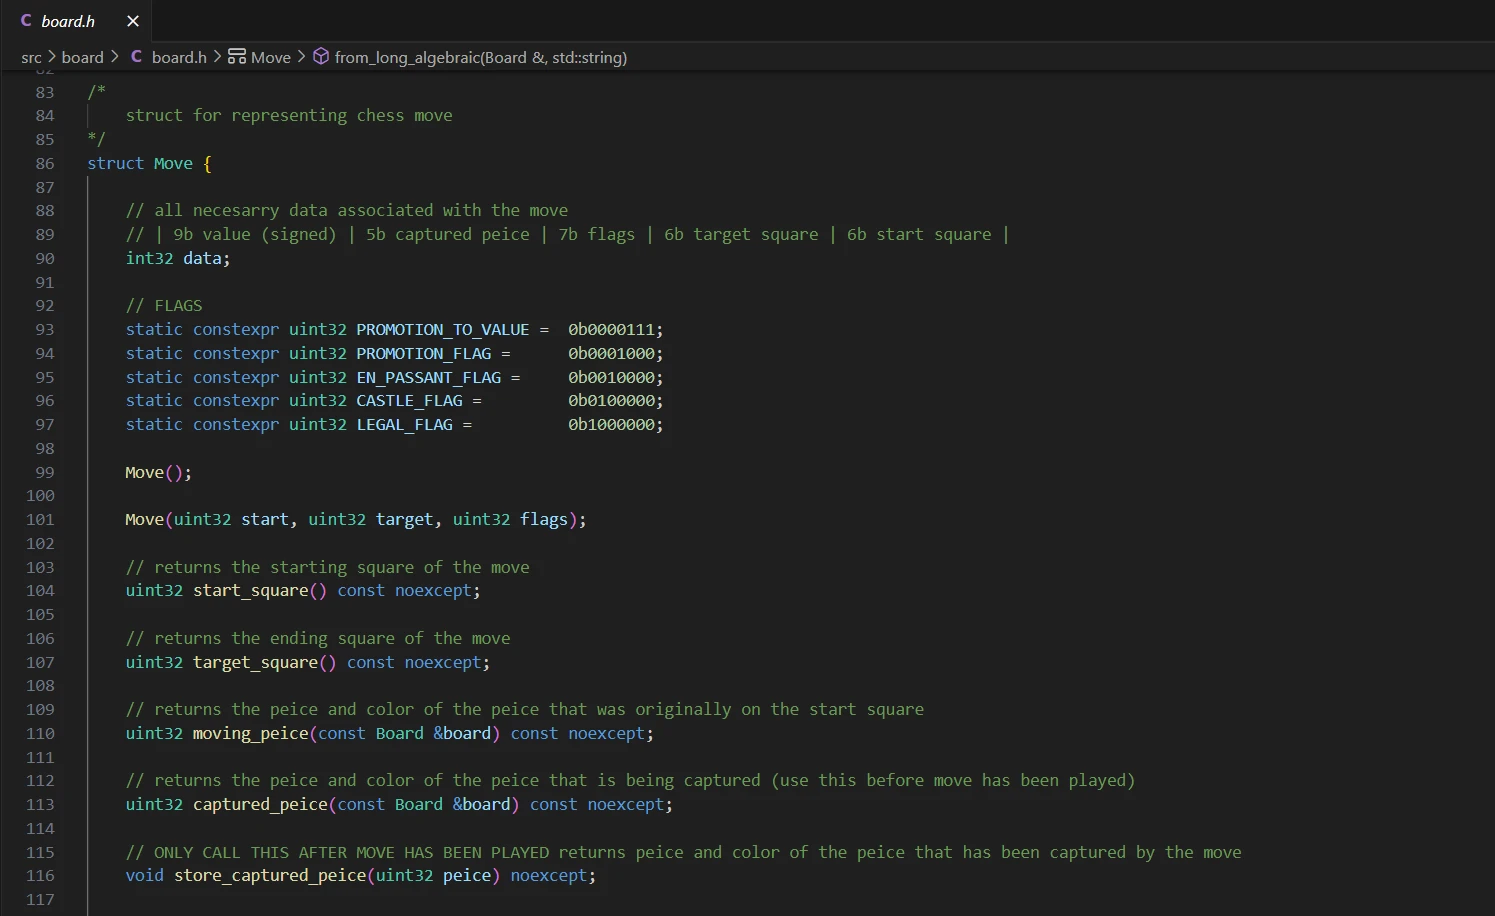
Task: Click line number 86 in the gutter
Action: 45,163
